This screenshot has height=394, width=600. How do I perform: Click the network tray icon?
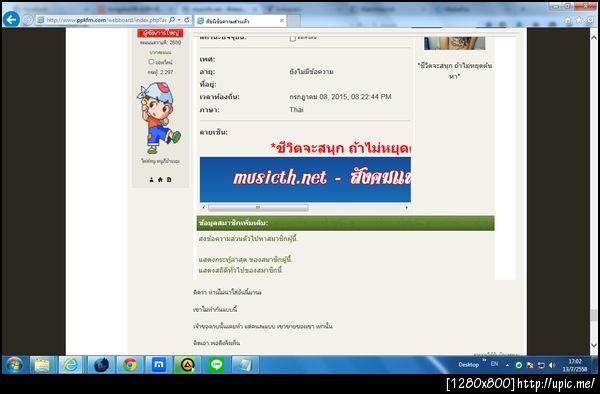tap(541, 365)
